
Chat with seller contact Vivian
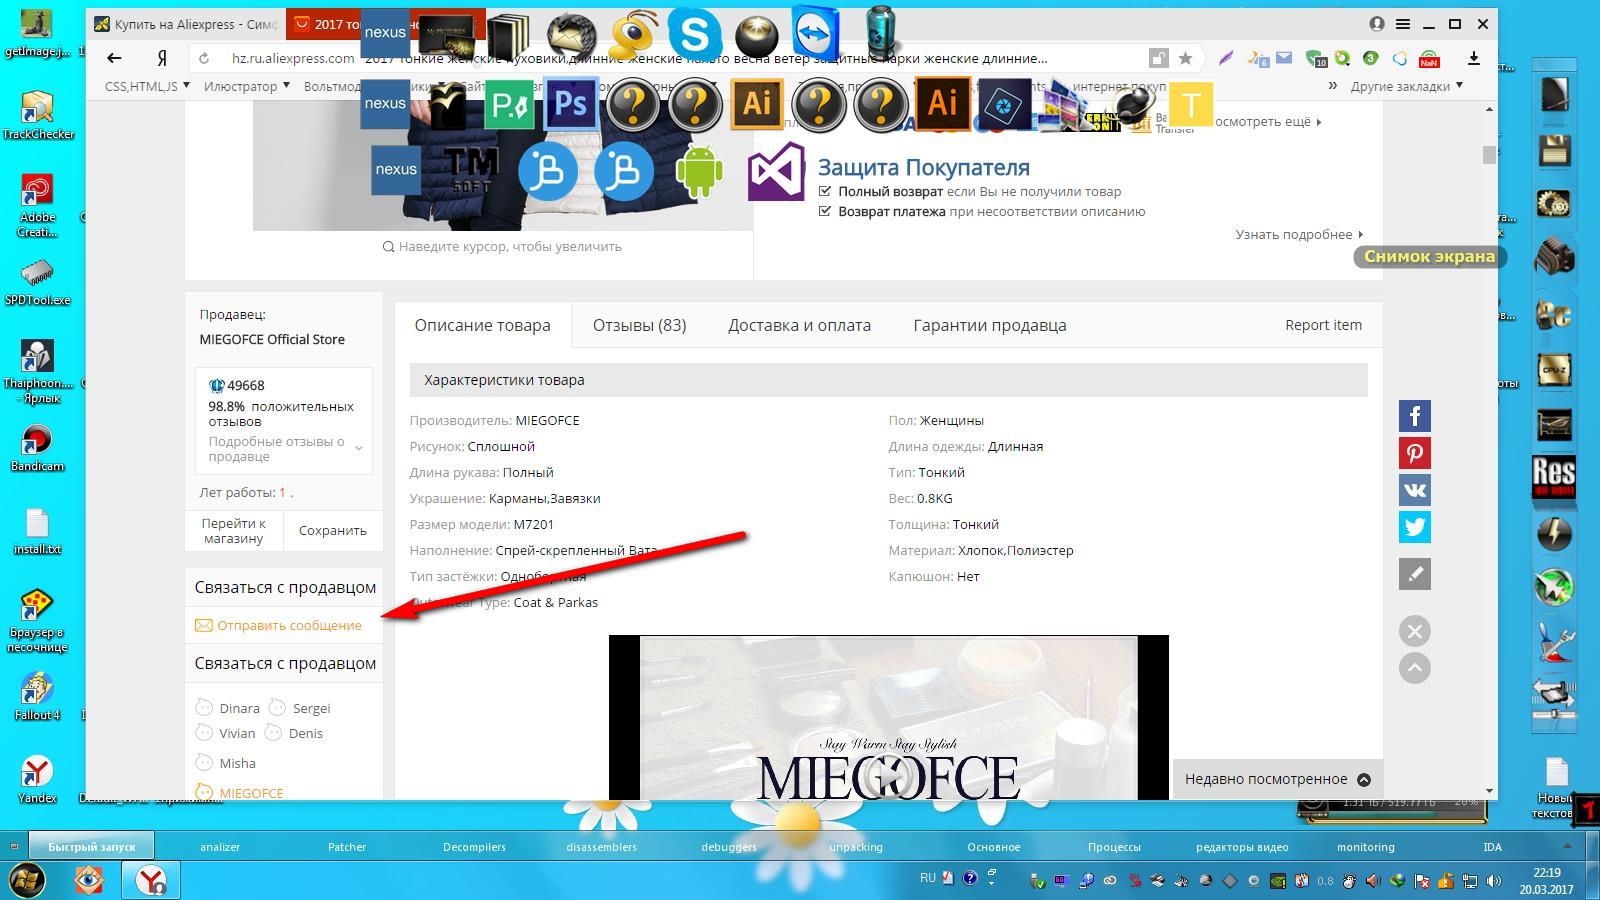click(x=226, y=733)
